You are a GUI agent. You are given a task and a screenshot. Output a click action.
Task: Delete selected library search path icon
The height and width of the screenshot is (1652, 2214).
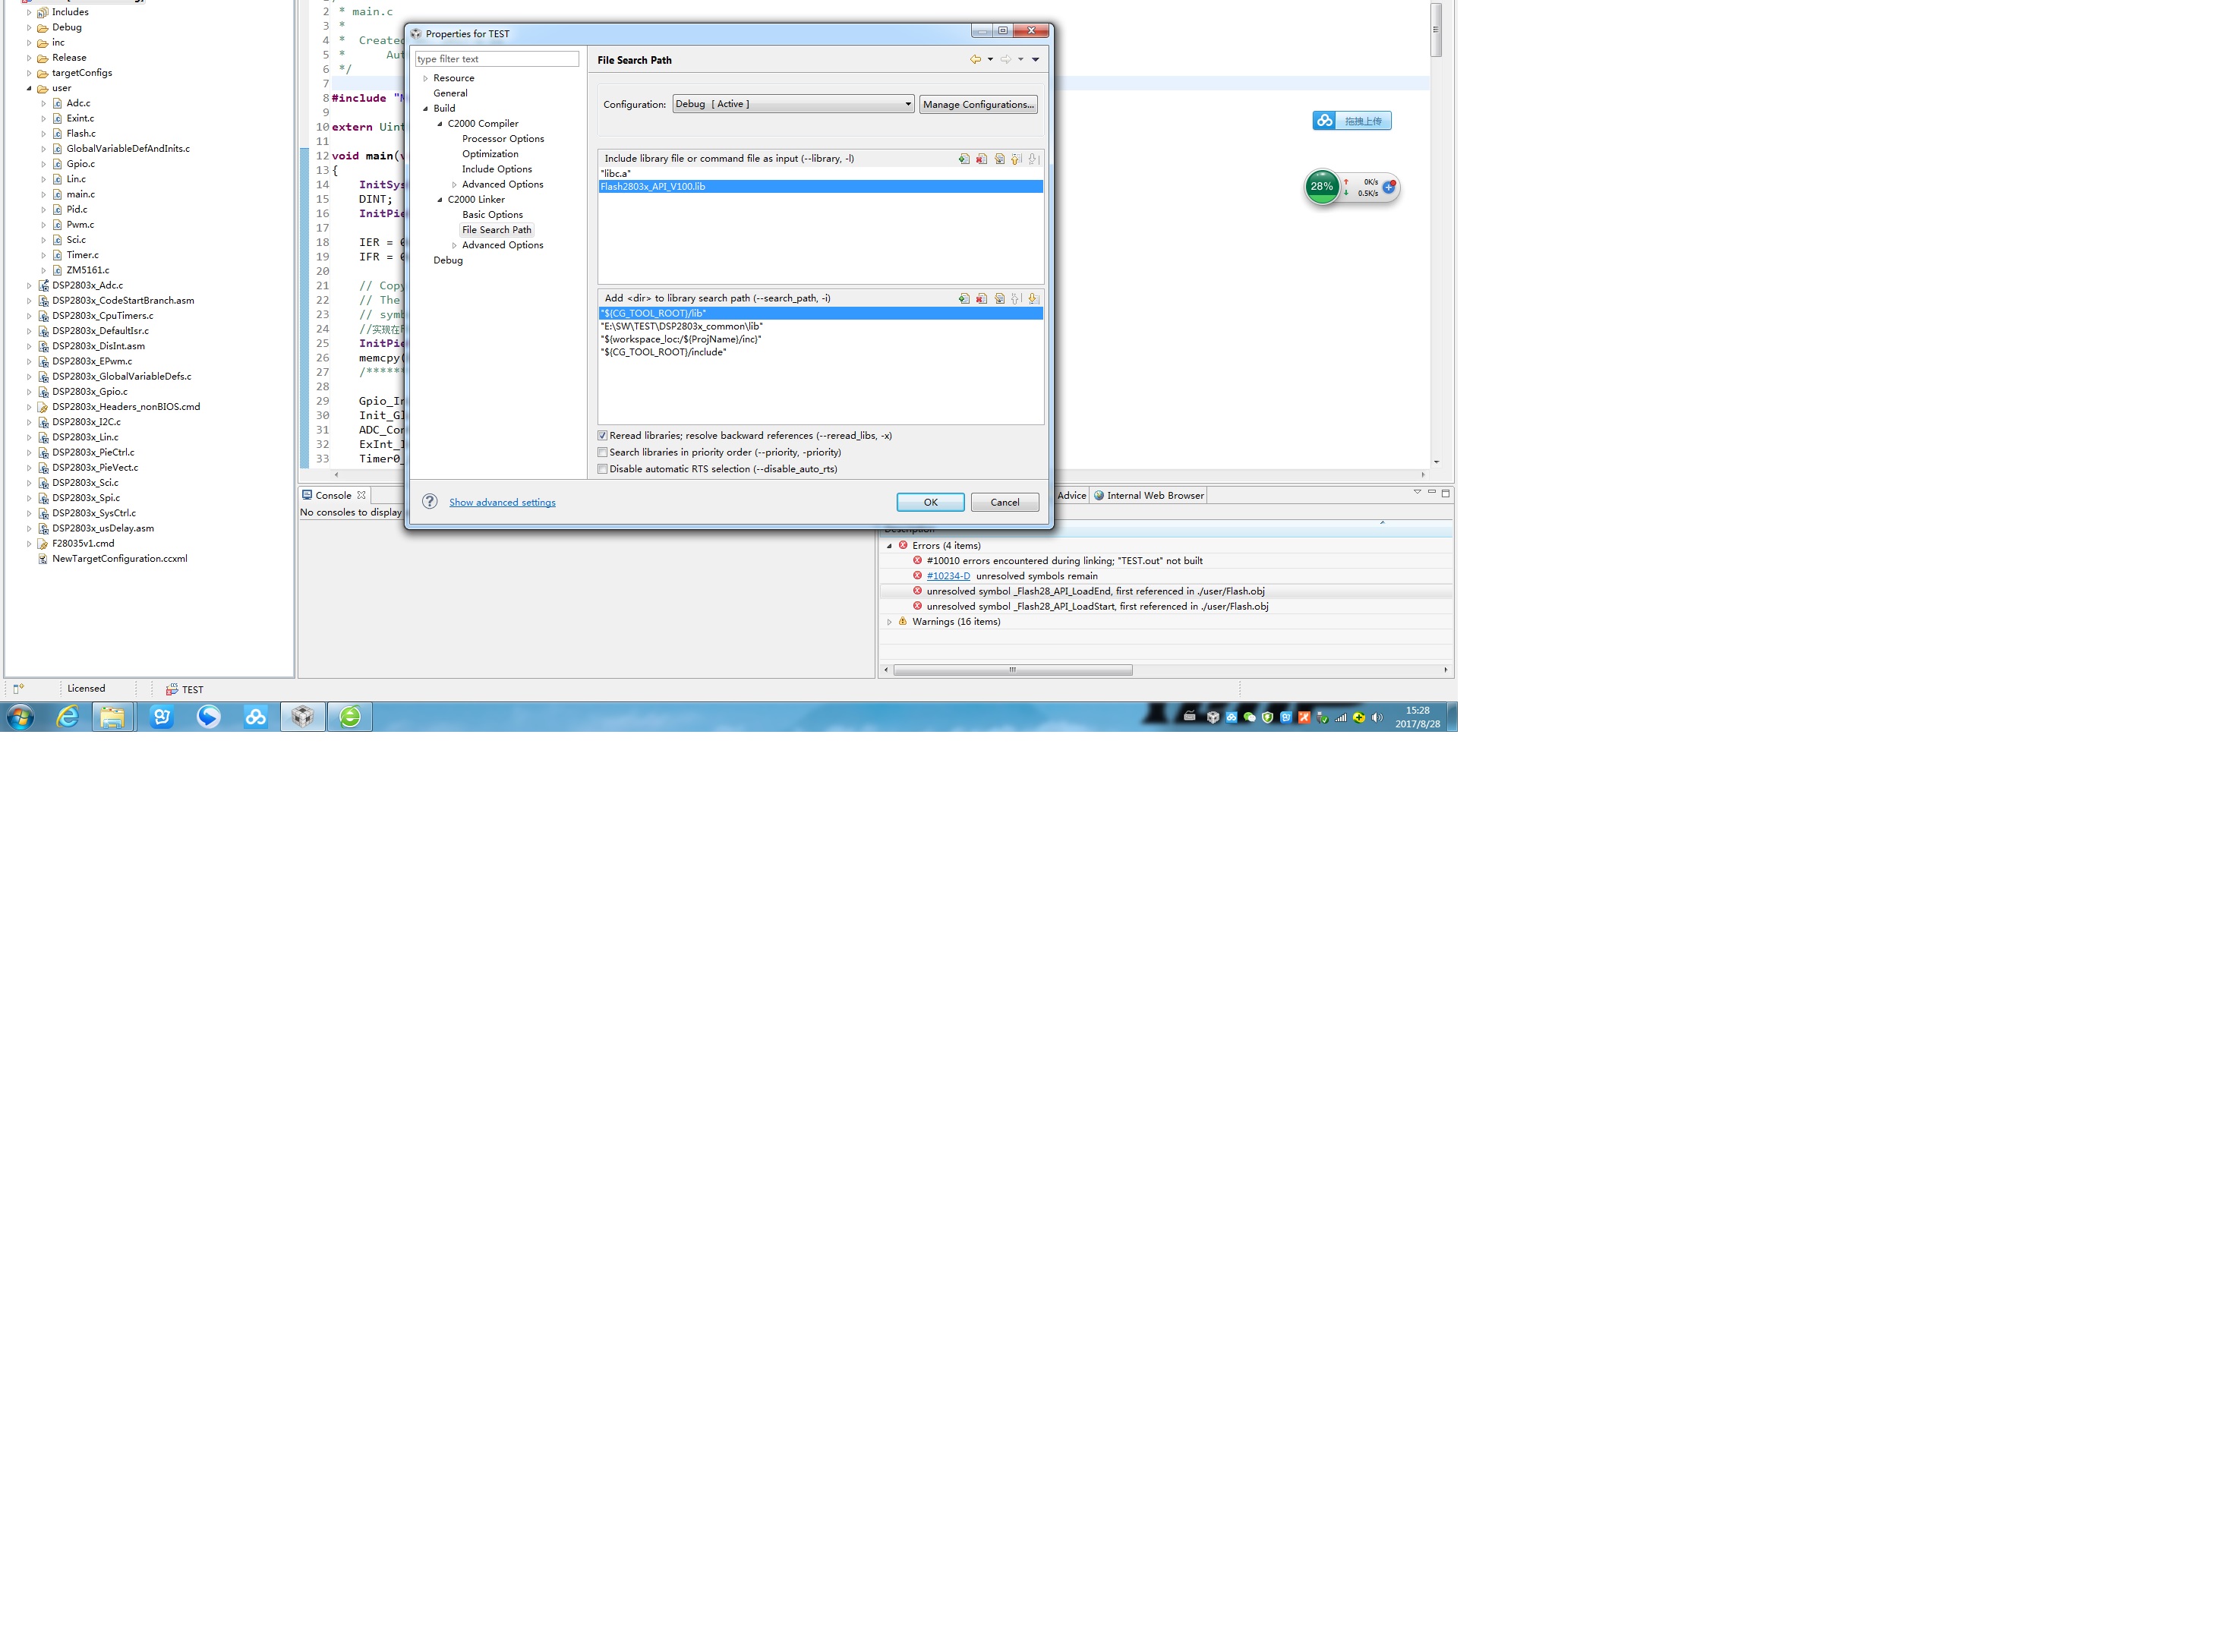tap(981, 298)
